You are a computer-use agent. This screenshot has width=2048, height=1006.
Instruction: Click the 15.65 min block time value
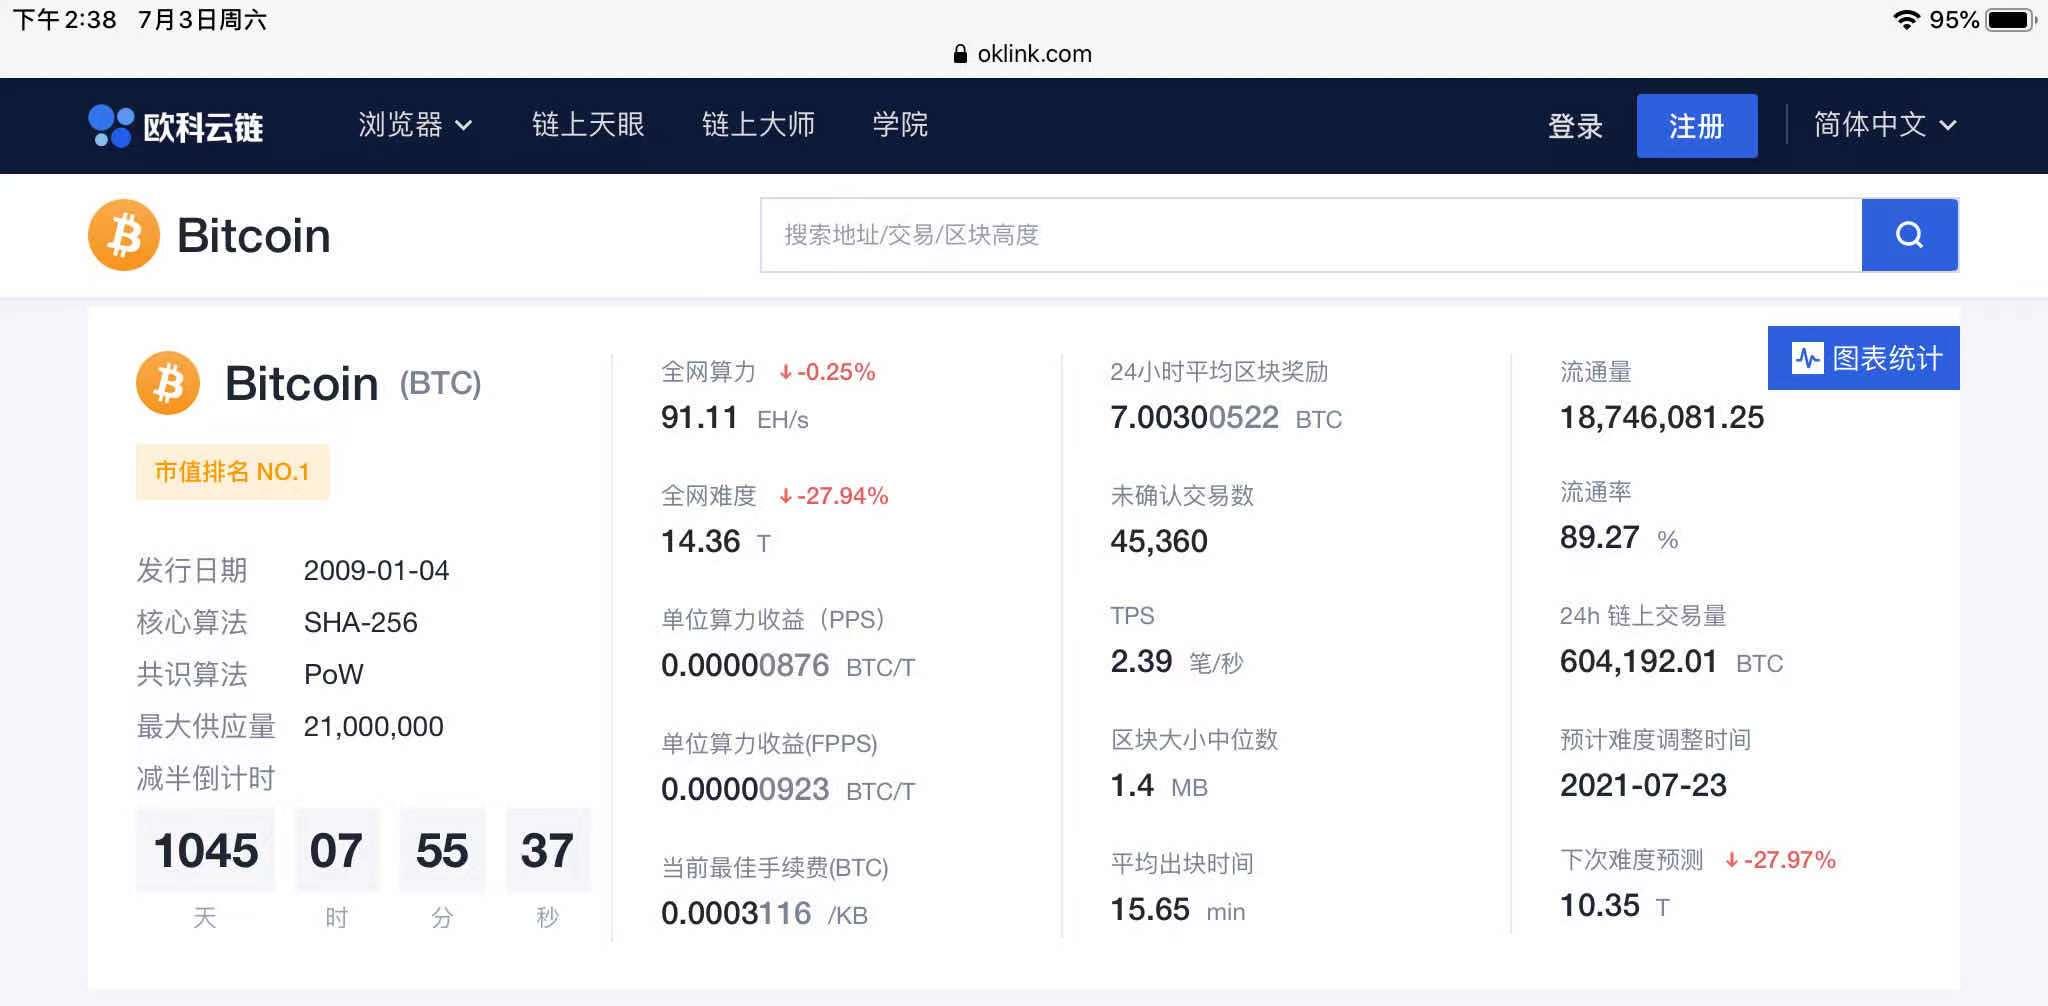click(1178, 909)
